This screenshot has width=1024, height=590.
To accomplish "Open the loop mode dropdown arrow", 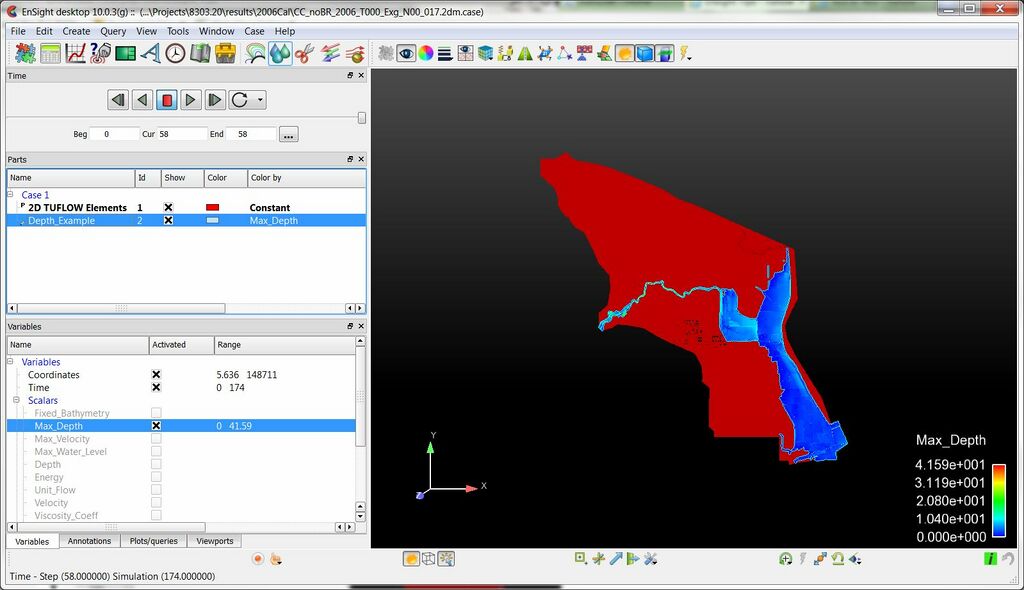I will tap(261, 100).
